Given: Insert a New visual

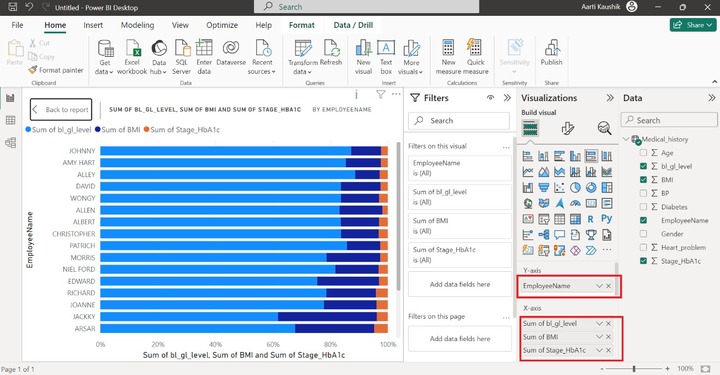Looking at the screenshot, I should click(363, 57).
